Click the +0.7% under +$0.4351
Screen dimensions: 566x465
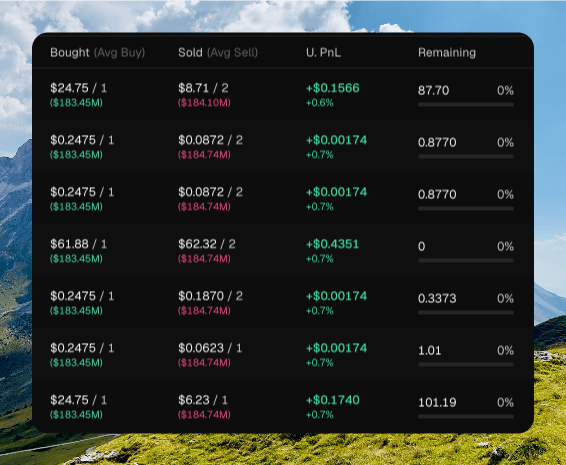(319, 259)
